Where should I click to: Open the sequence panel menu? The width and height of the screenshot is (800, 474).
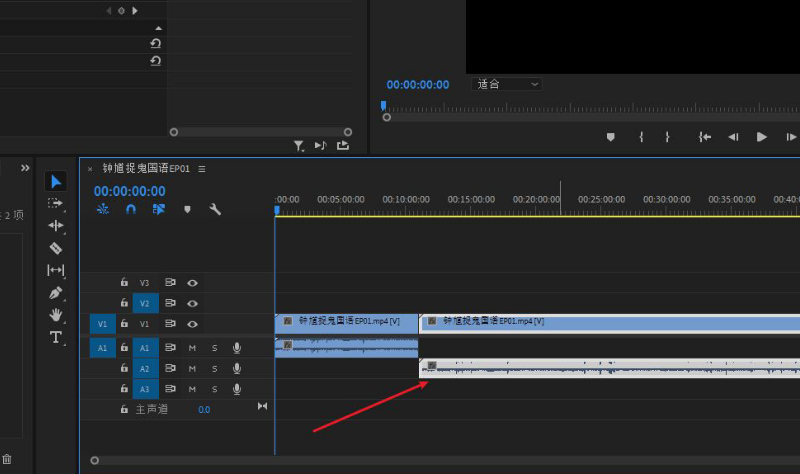202,169
